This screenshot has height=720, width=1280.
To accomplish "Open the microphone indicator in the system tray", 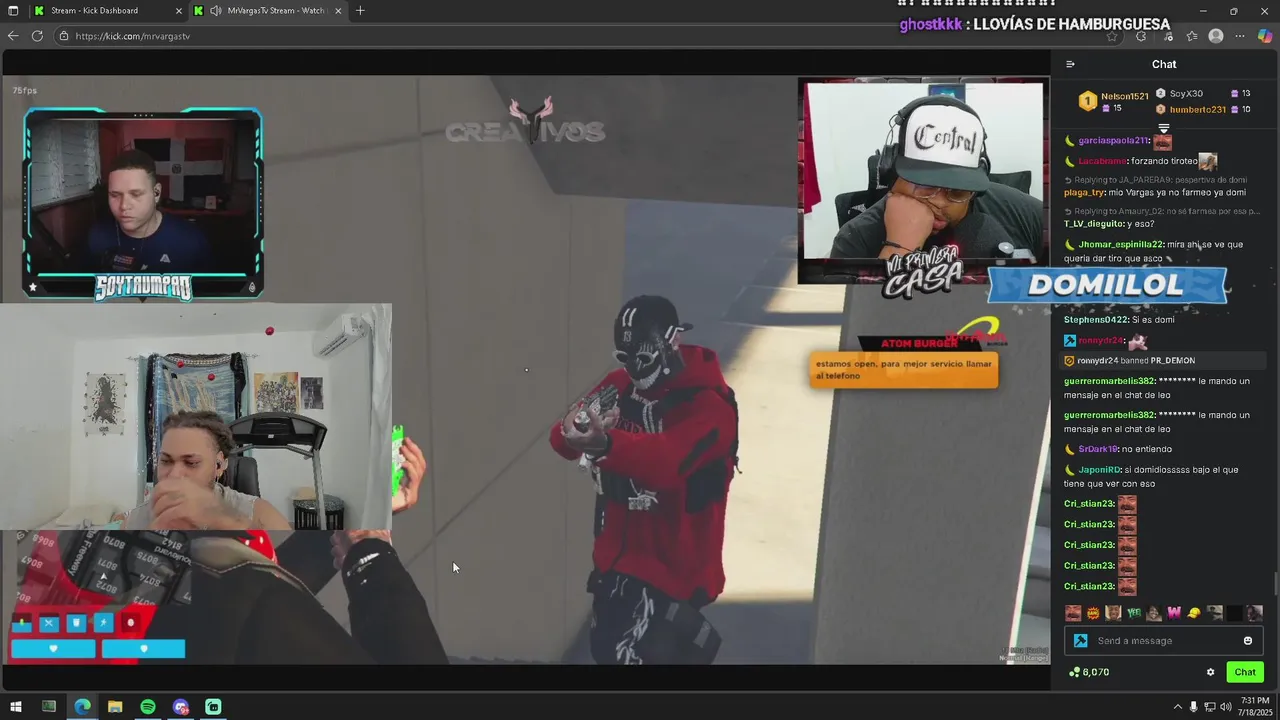I will click(x=1194, y=707).
